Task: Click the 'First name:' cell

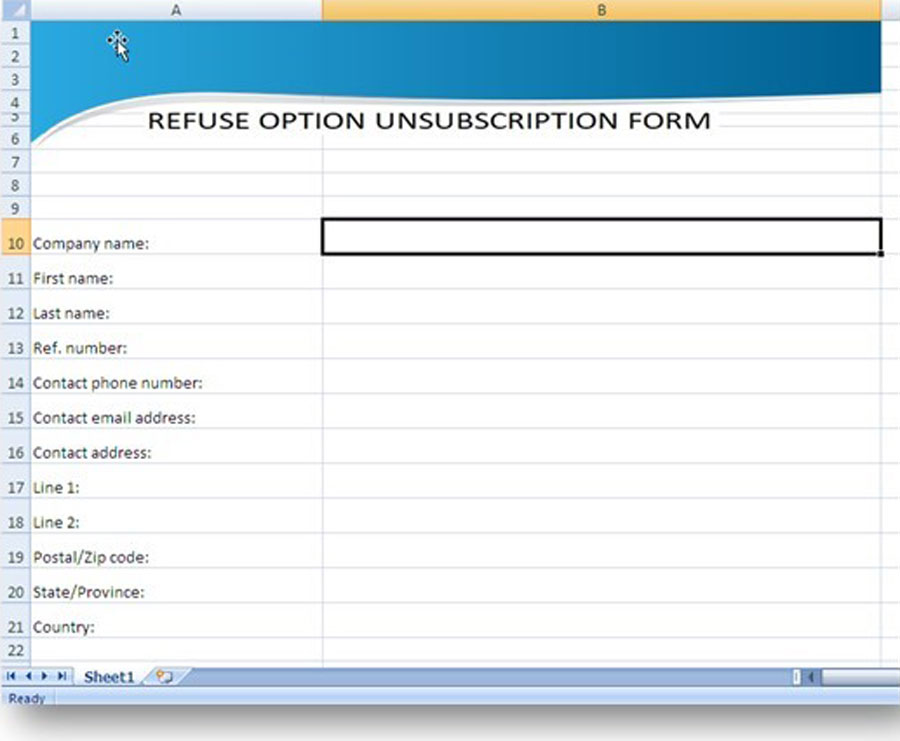Action: 176,271
